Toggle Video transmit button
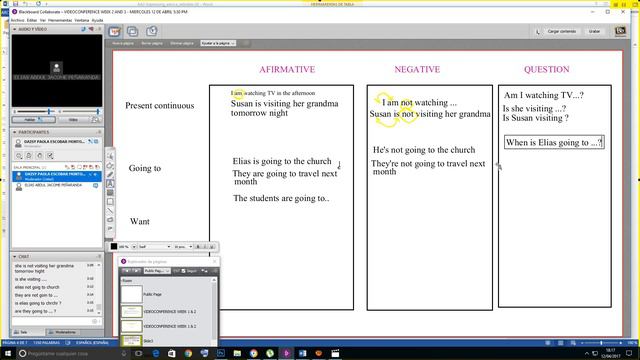The width and height of the screenshot is (640, 360). [x=73, y=120]
